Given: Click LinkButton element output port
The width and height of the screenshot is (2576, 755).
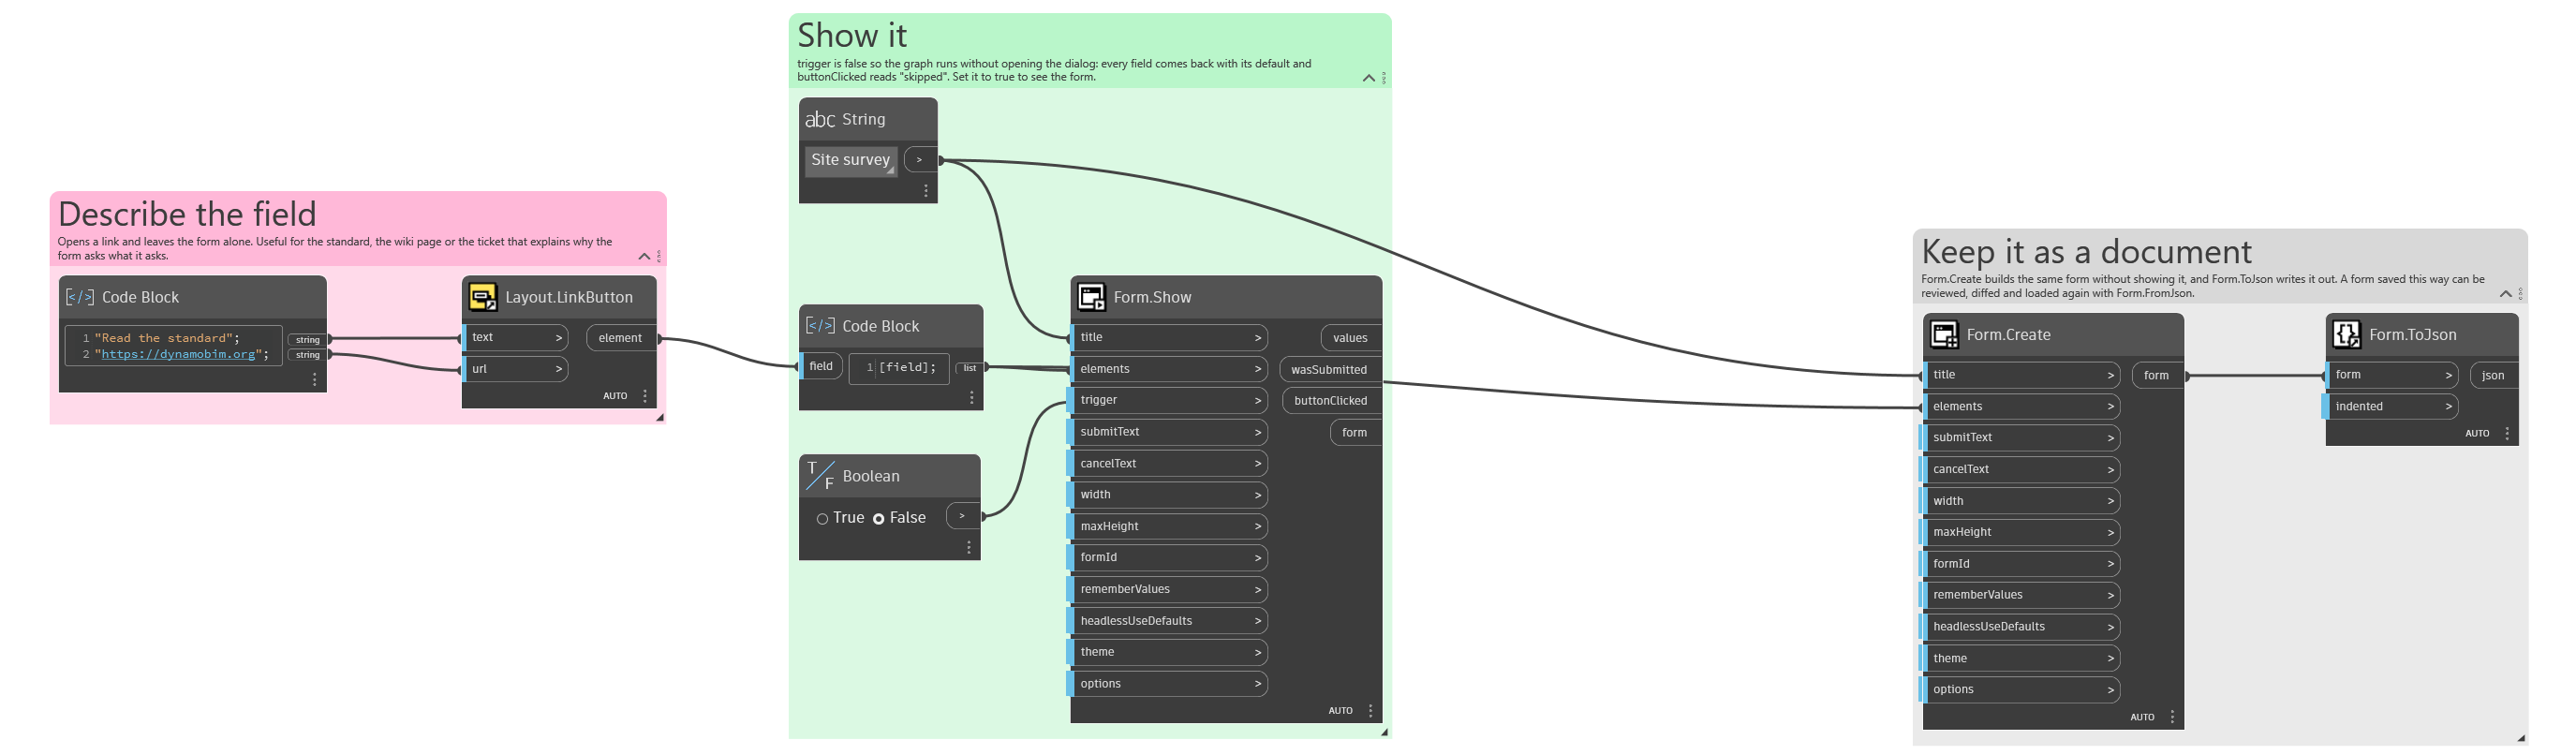Looking at the screenshot, I should point(621,338).
